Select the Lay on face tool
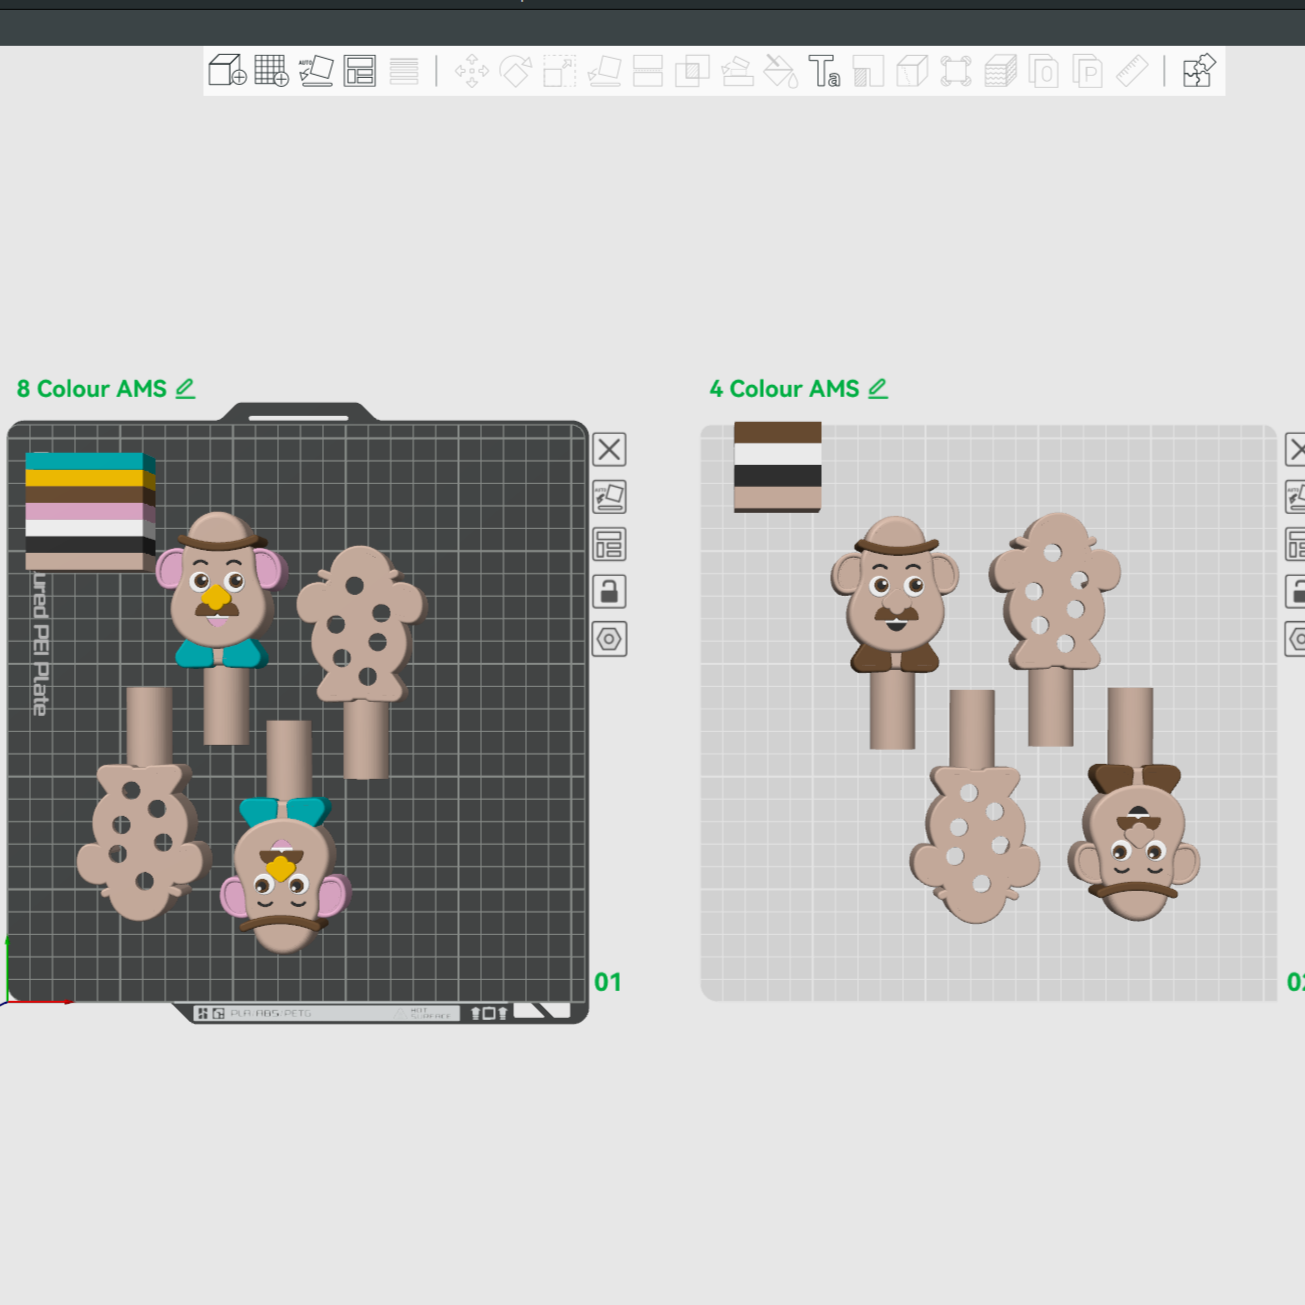Viewport: 1305px width, 1305px height. [604, 71]
